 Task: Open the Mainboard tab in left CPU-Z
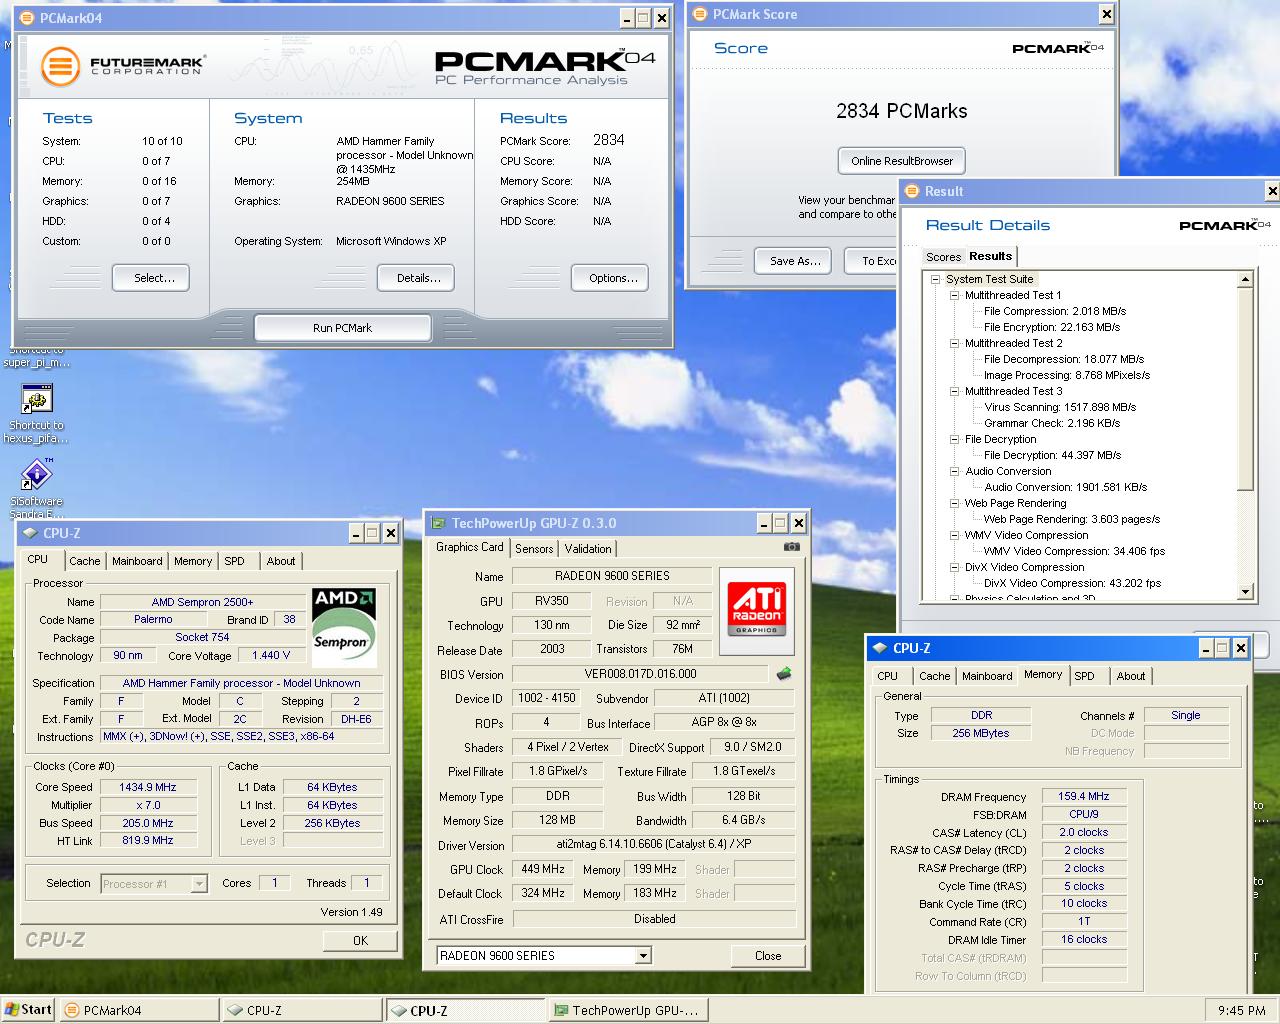point(137,561)
